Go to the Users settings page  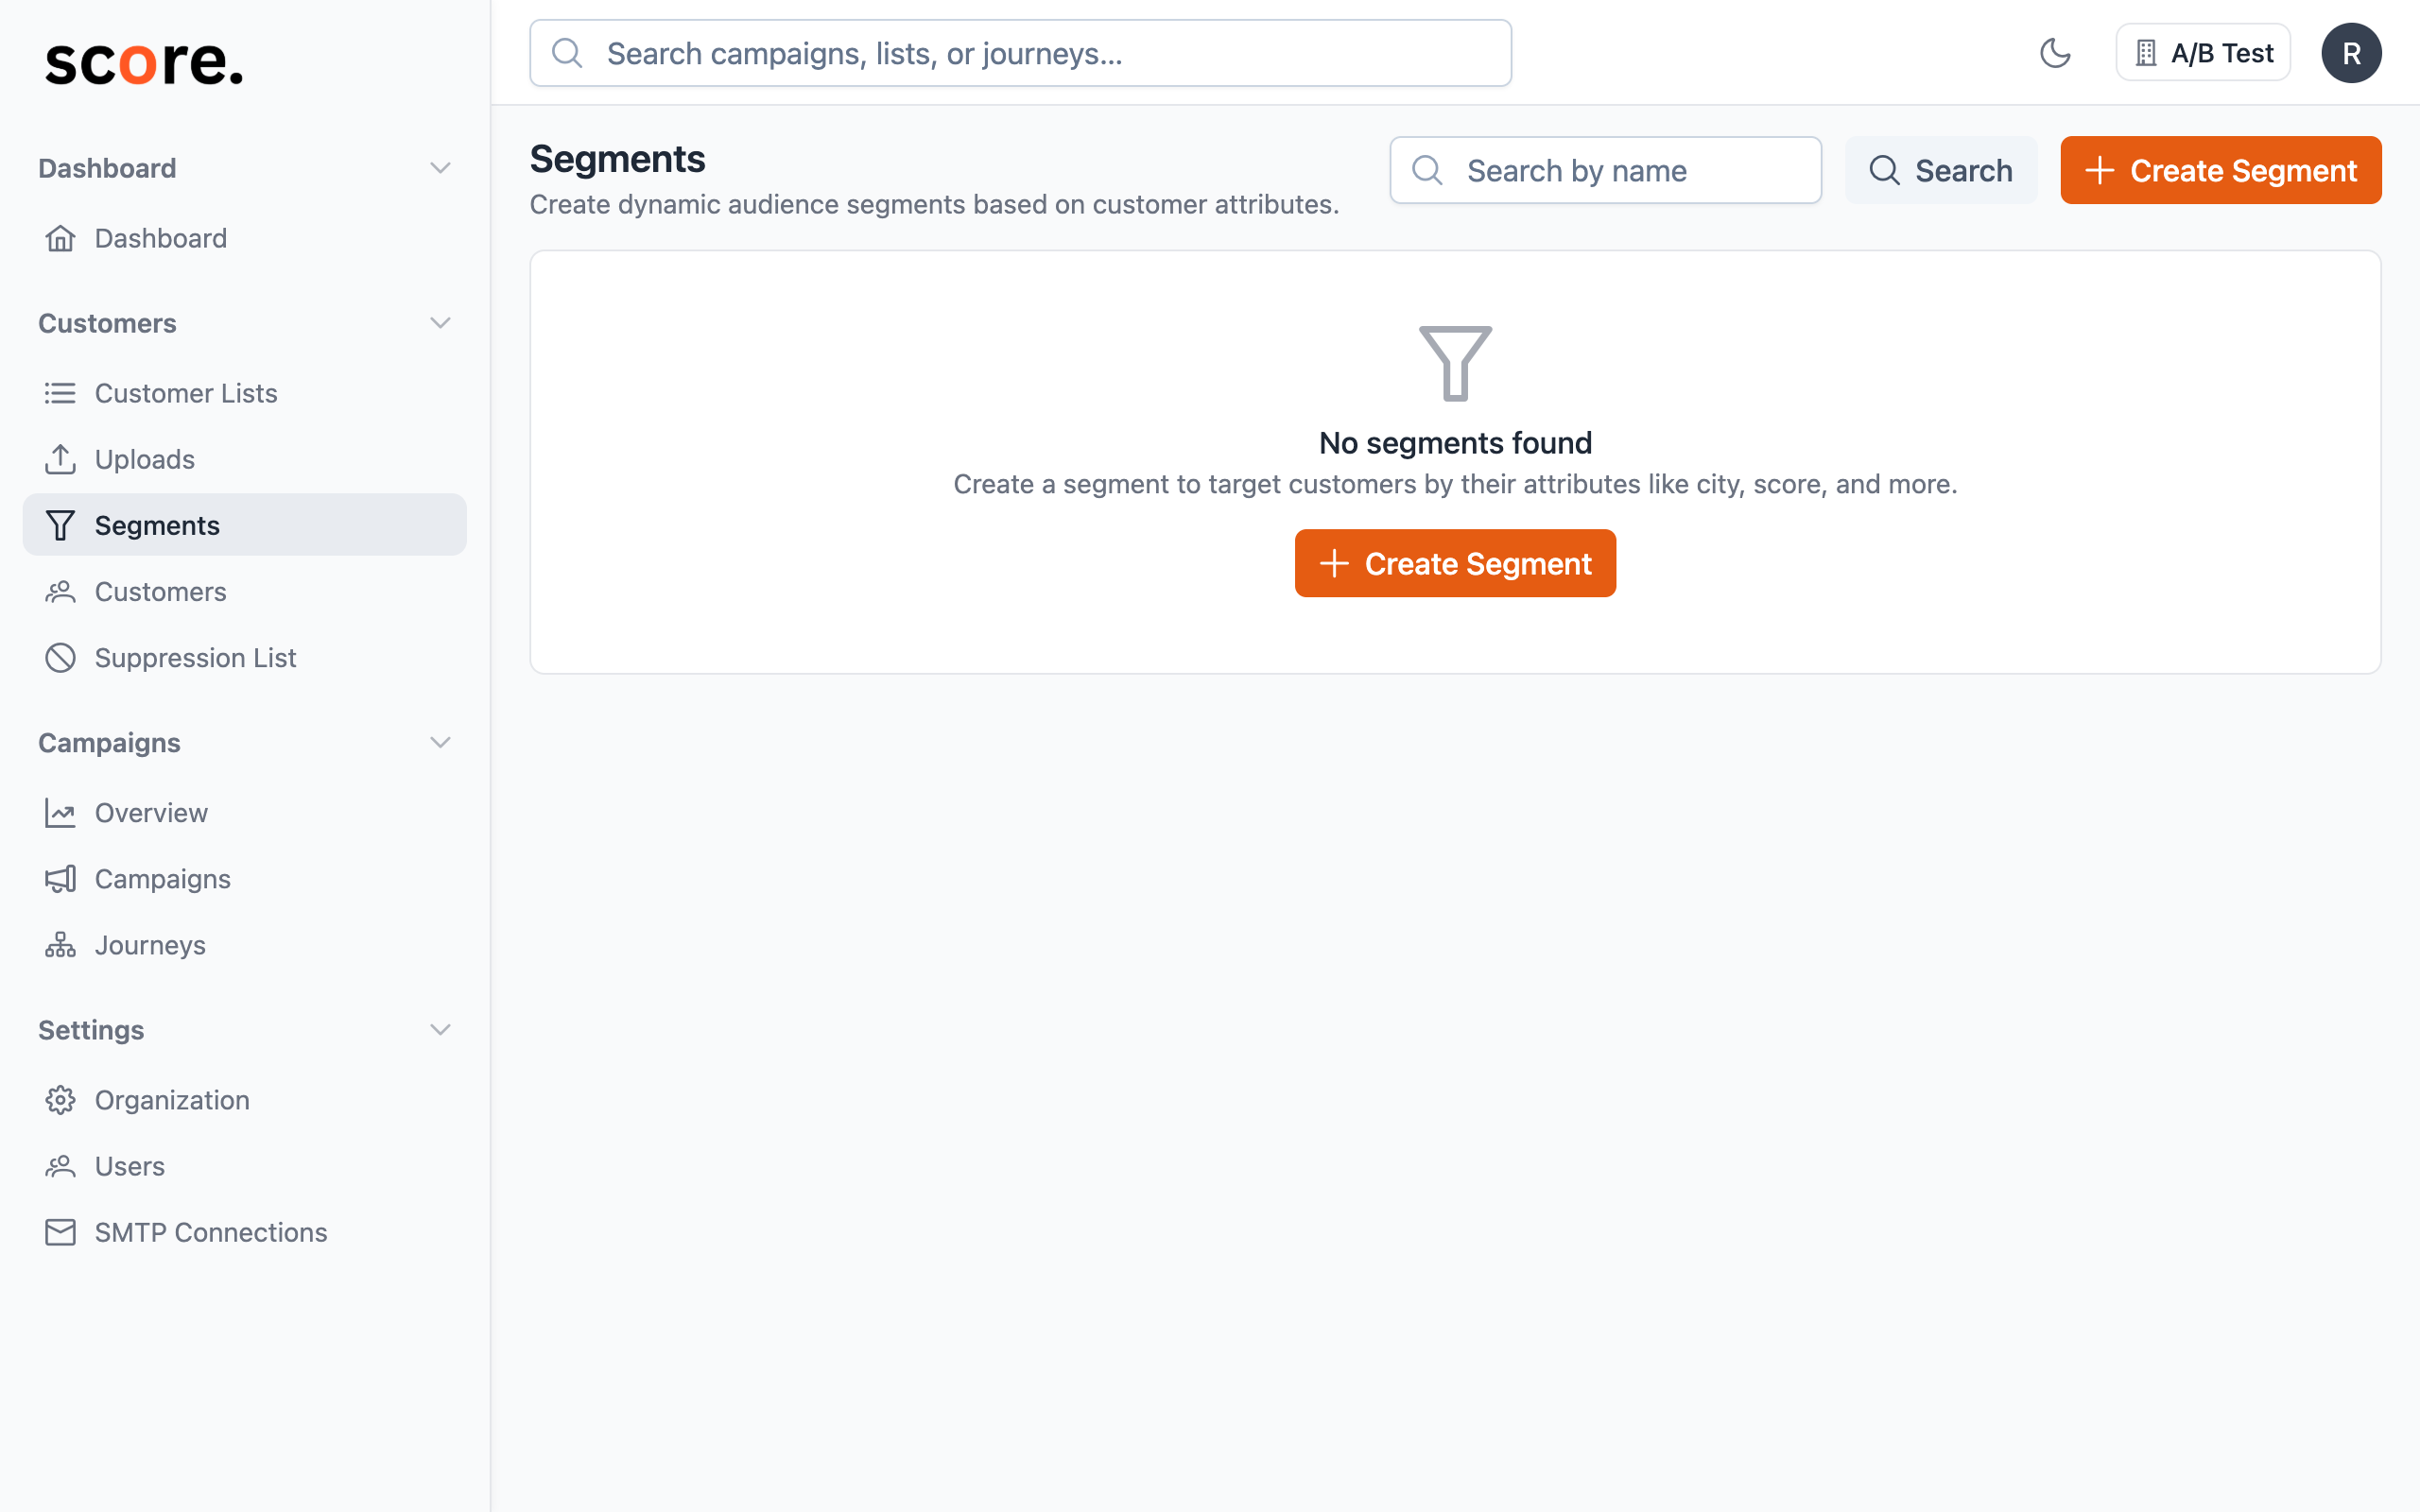coord(130,1166)
